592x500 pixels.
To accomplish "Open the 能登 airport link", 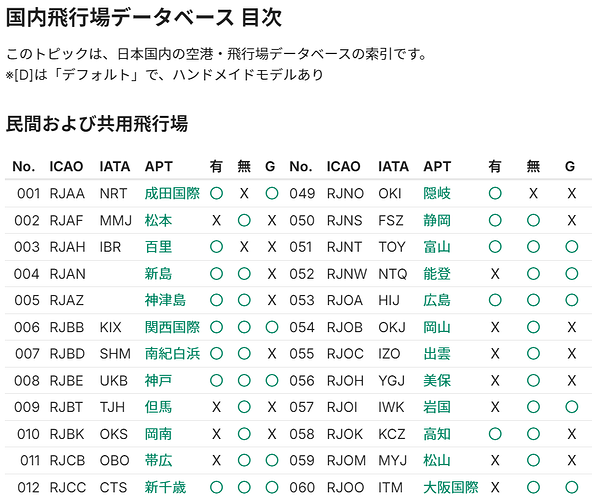I will [437, 274].
